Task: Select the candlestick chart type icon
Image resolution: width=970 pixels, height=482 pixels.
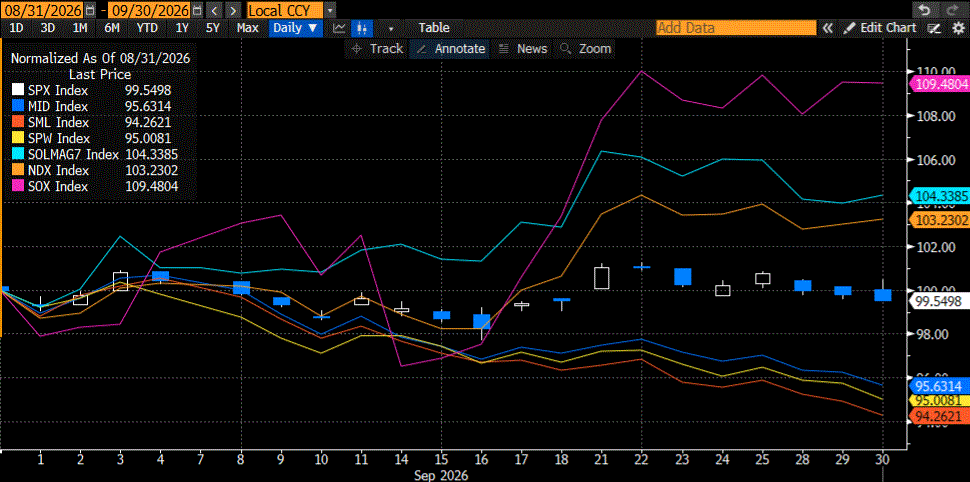Action: click(361, 28)
